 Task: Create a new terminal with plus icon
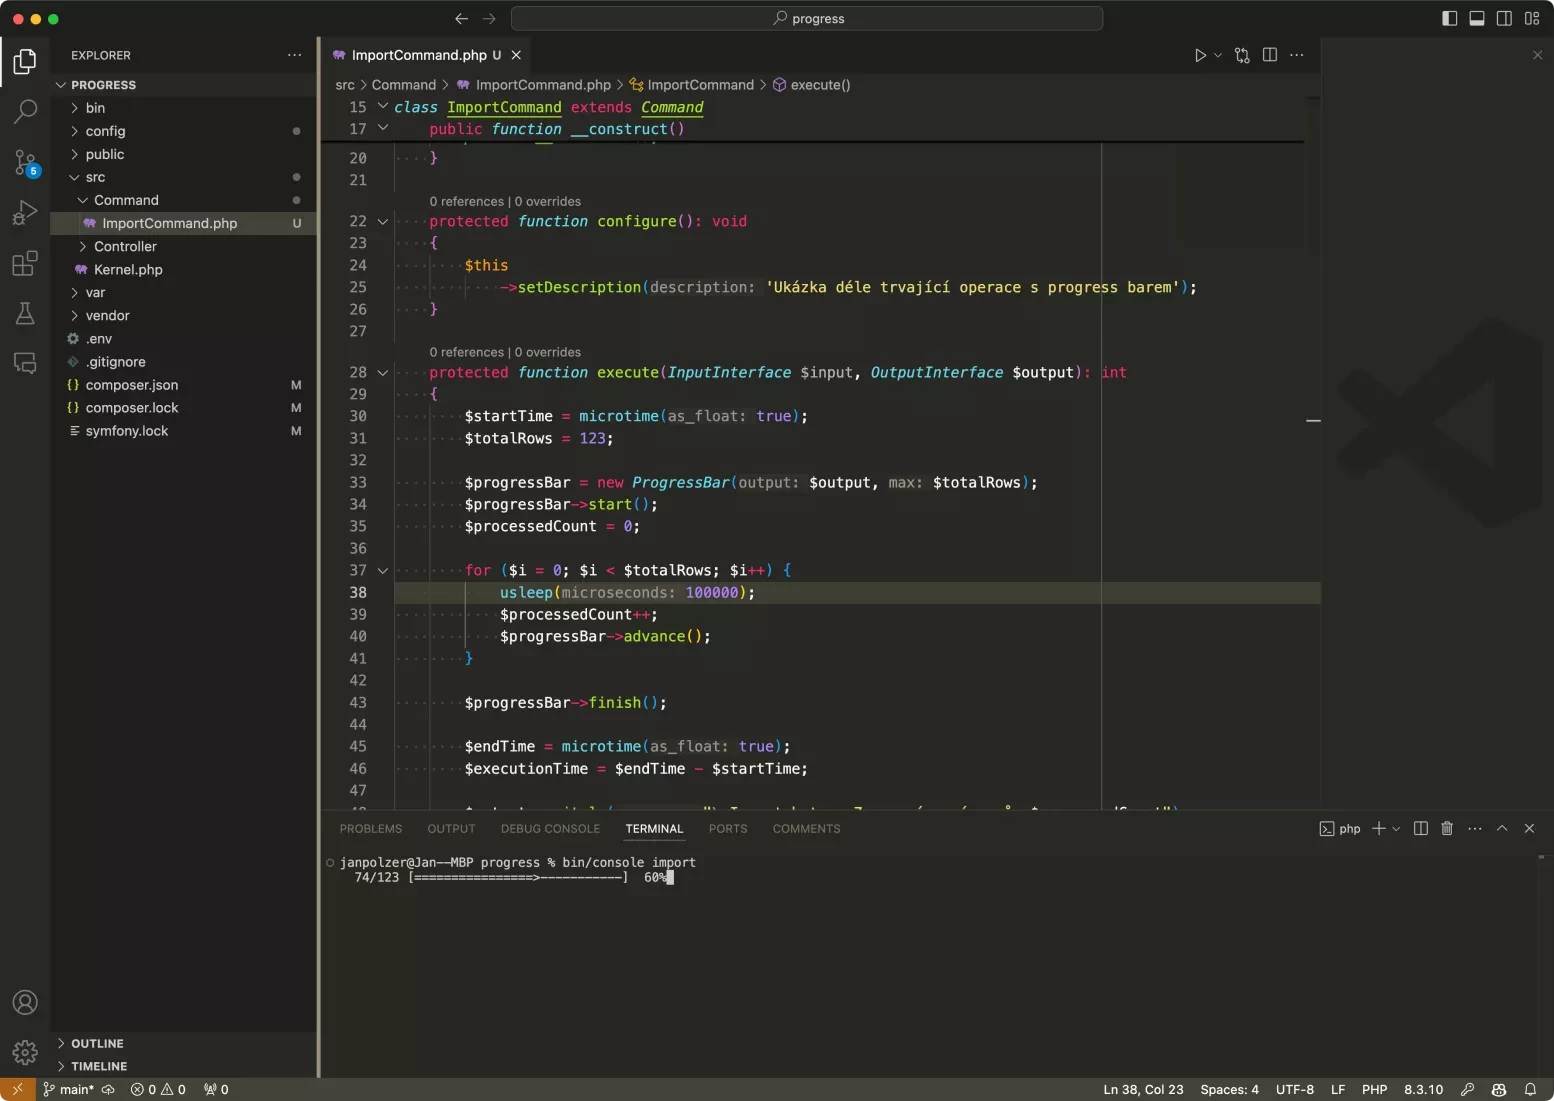tap(1379, 828)
